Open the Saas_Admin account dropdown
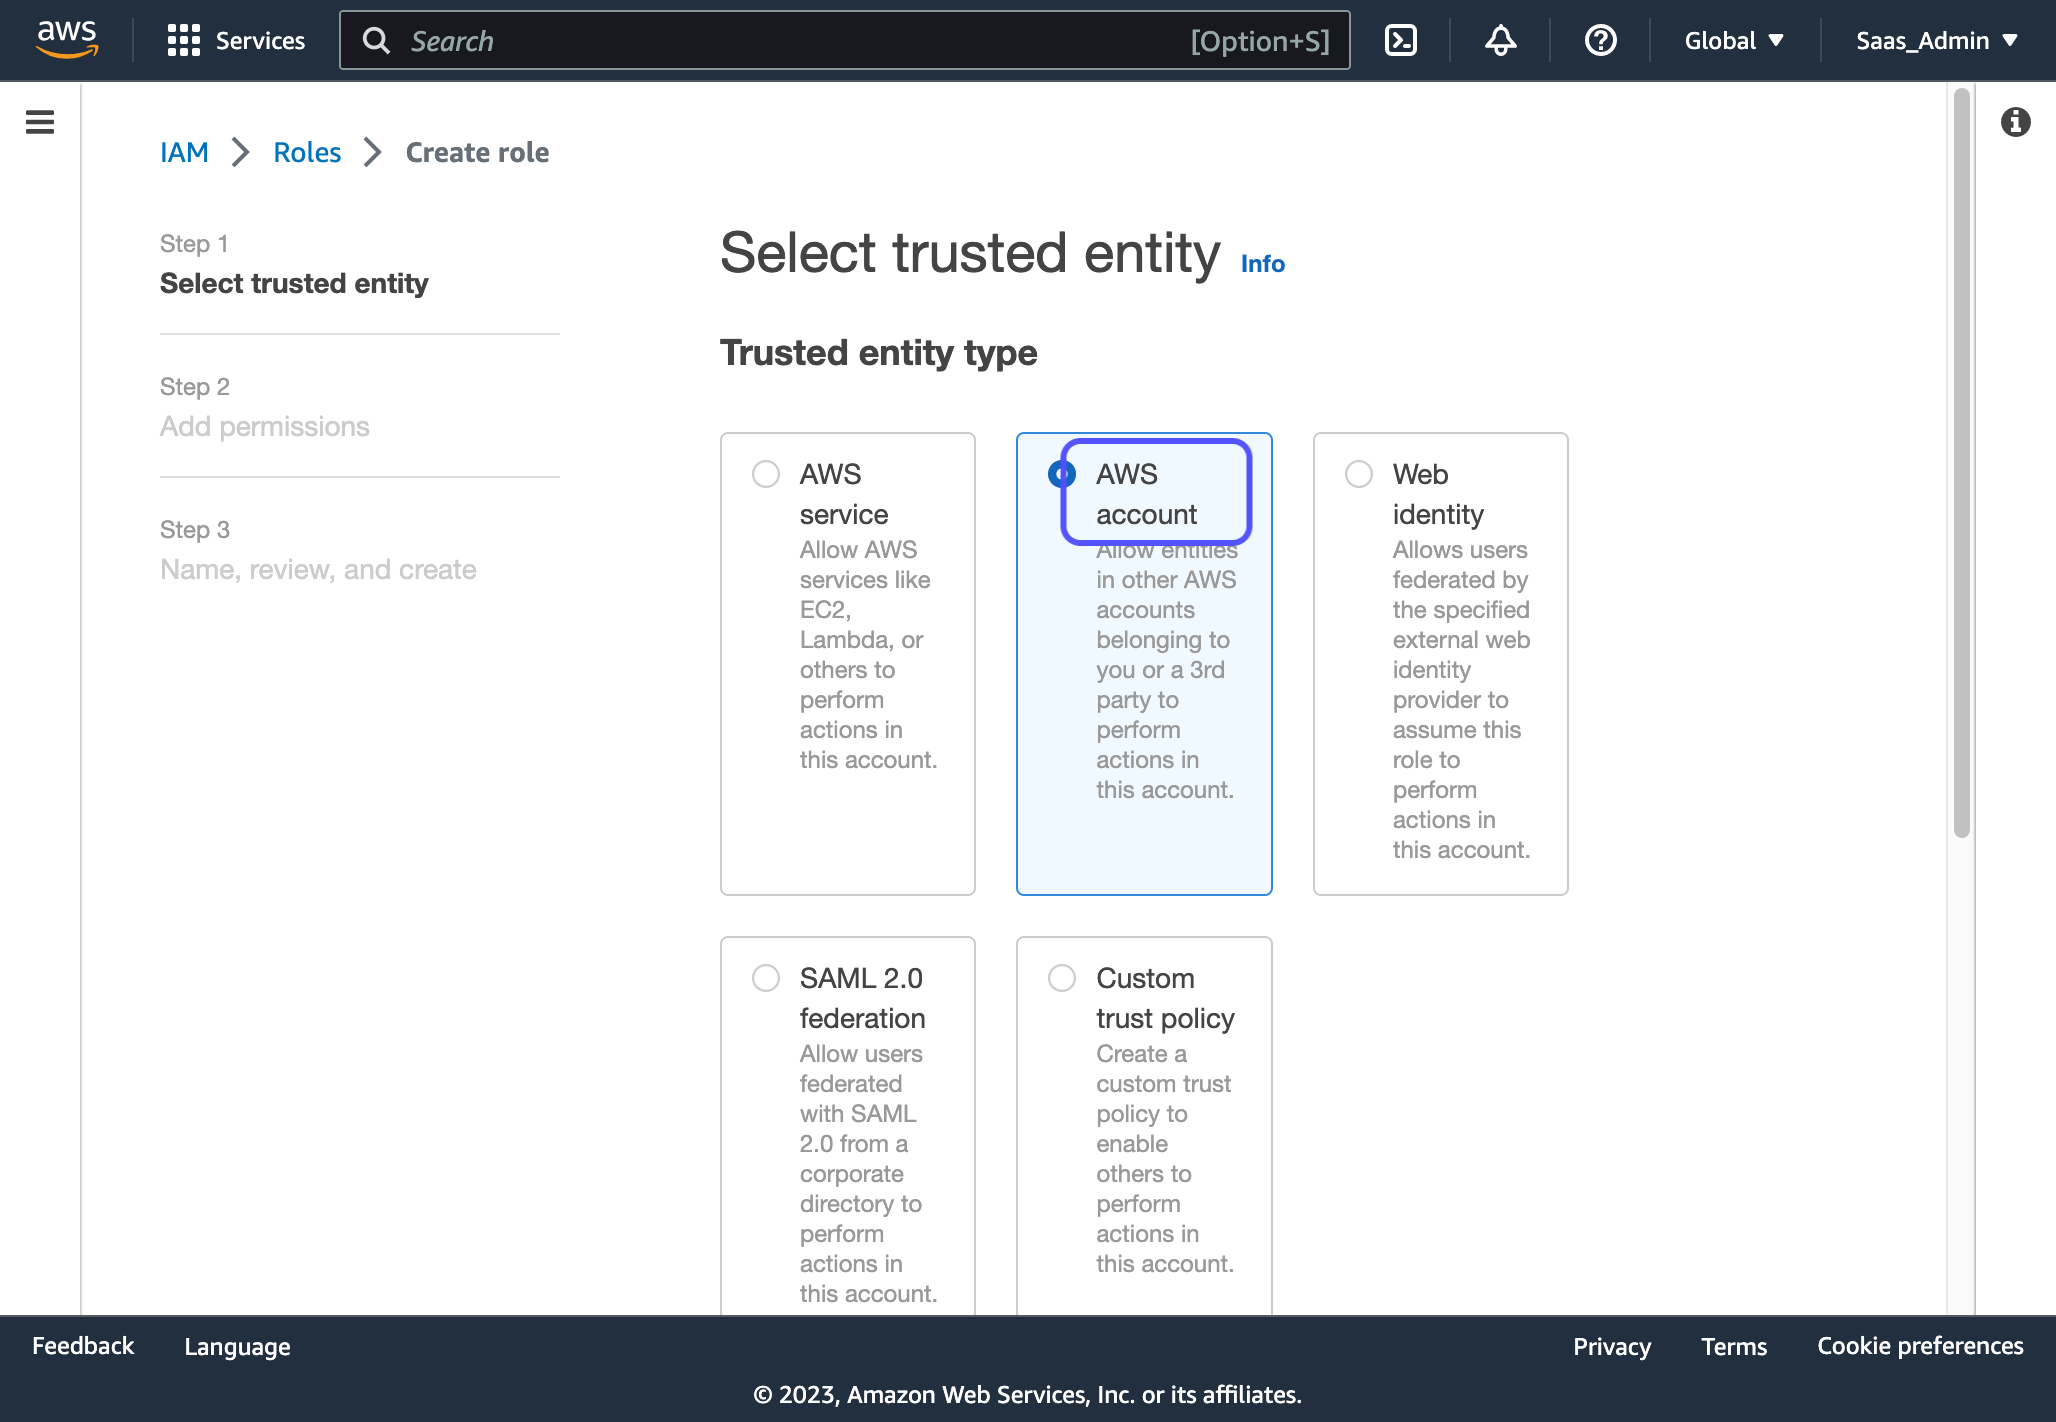Screen dimensions: 2056x1422 [x=1936, y=40]
